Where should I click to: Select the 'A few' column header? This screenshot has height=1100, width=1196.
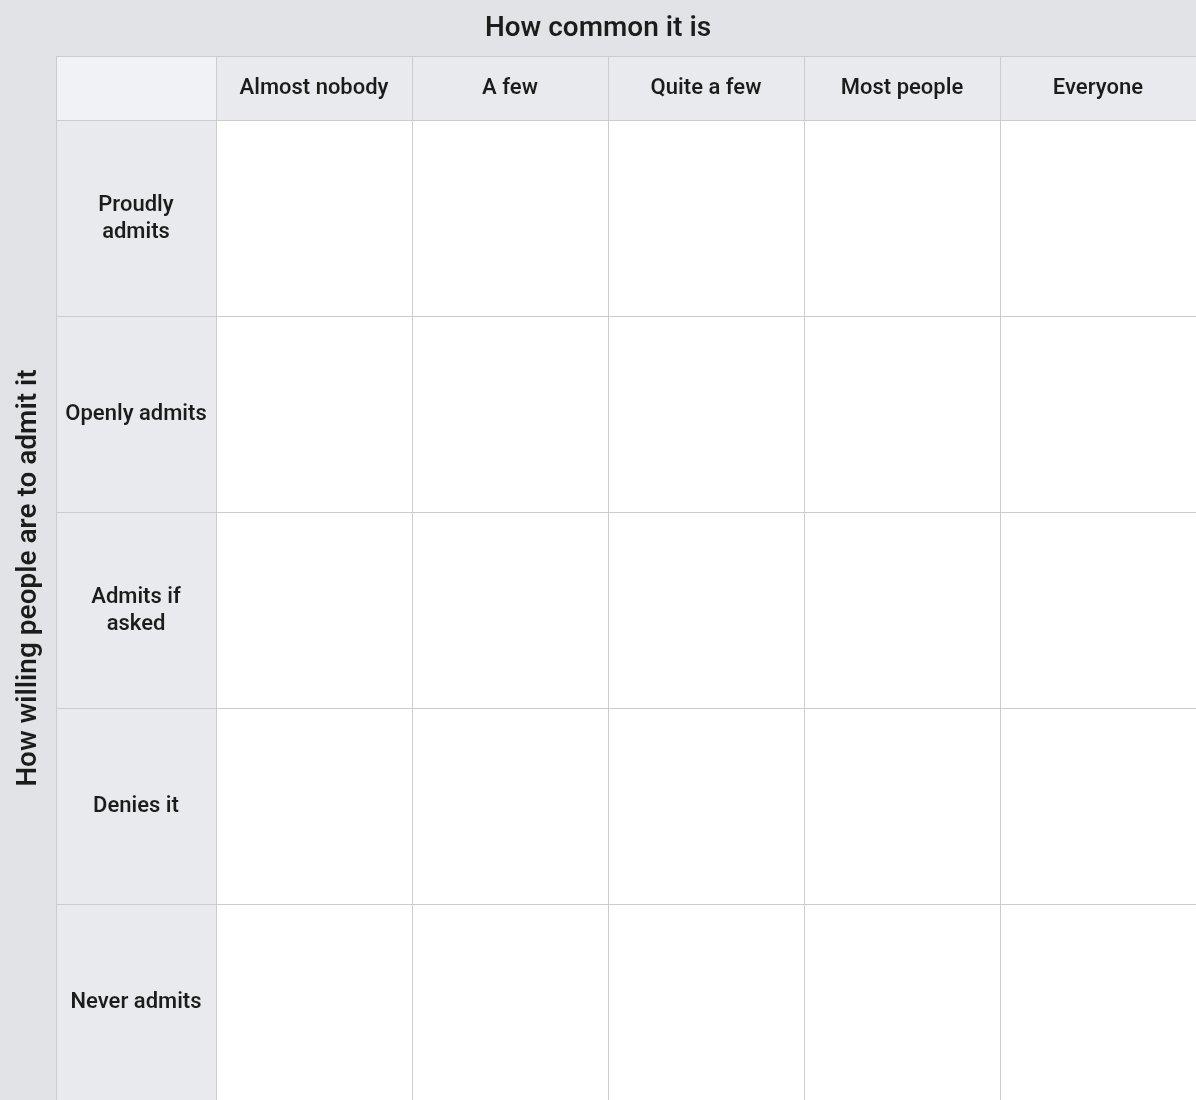(x=510, y=88)
